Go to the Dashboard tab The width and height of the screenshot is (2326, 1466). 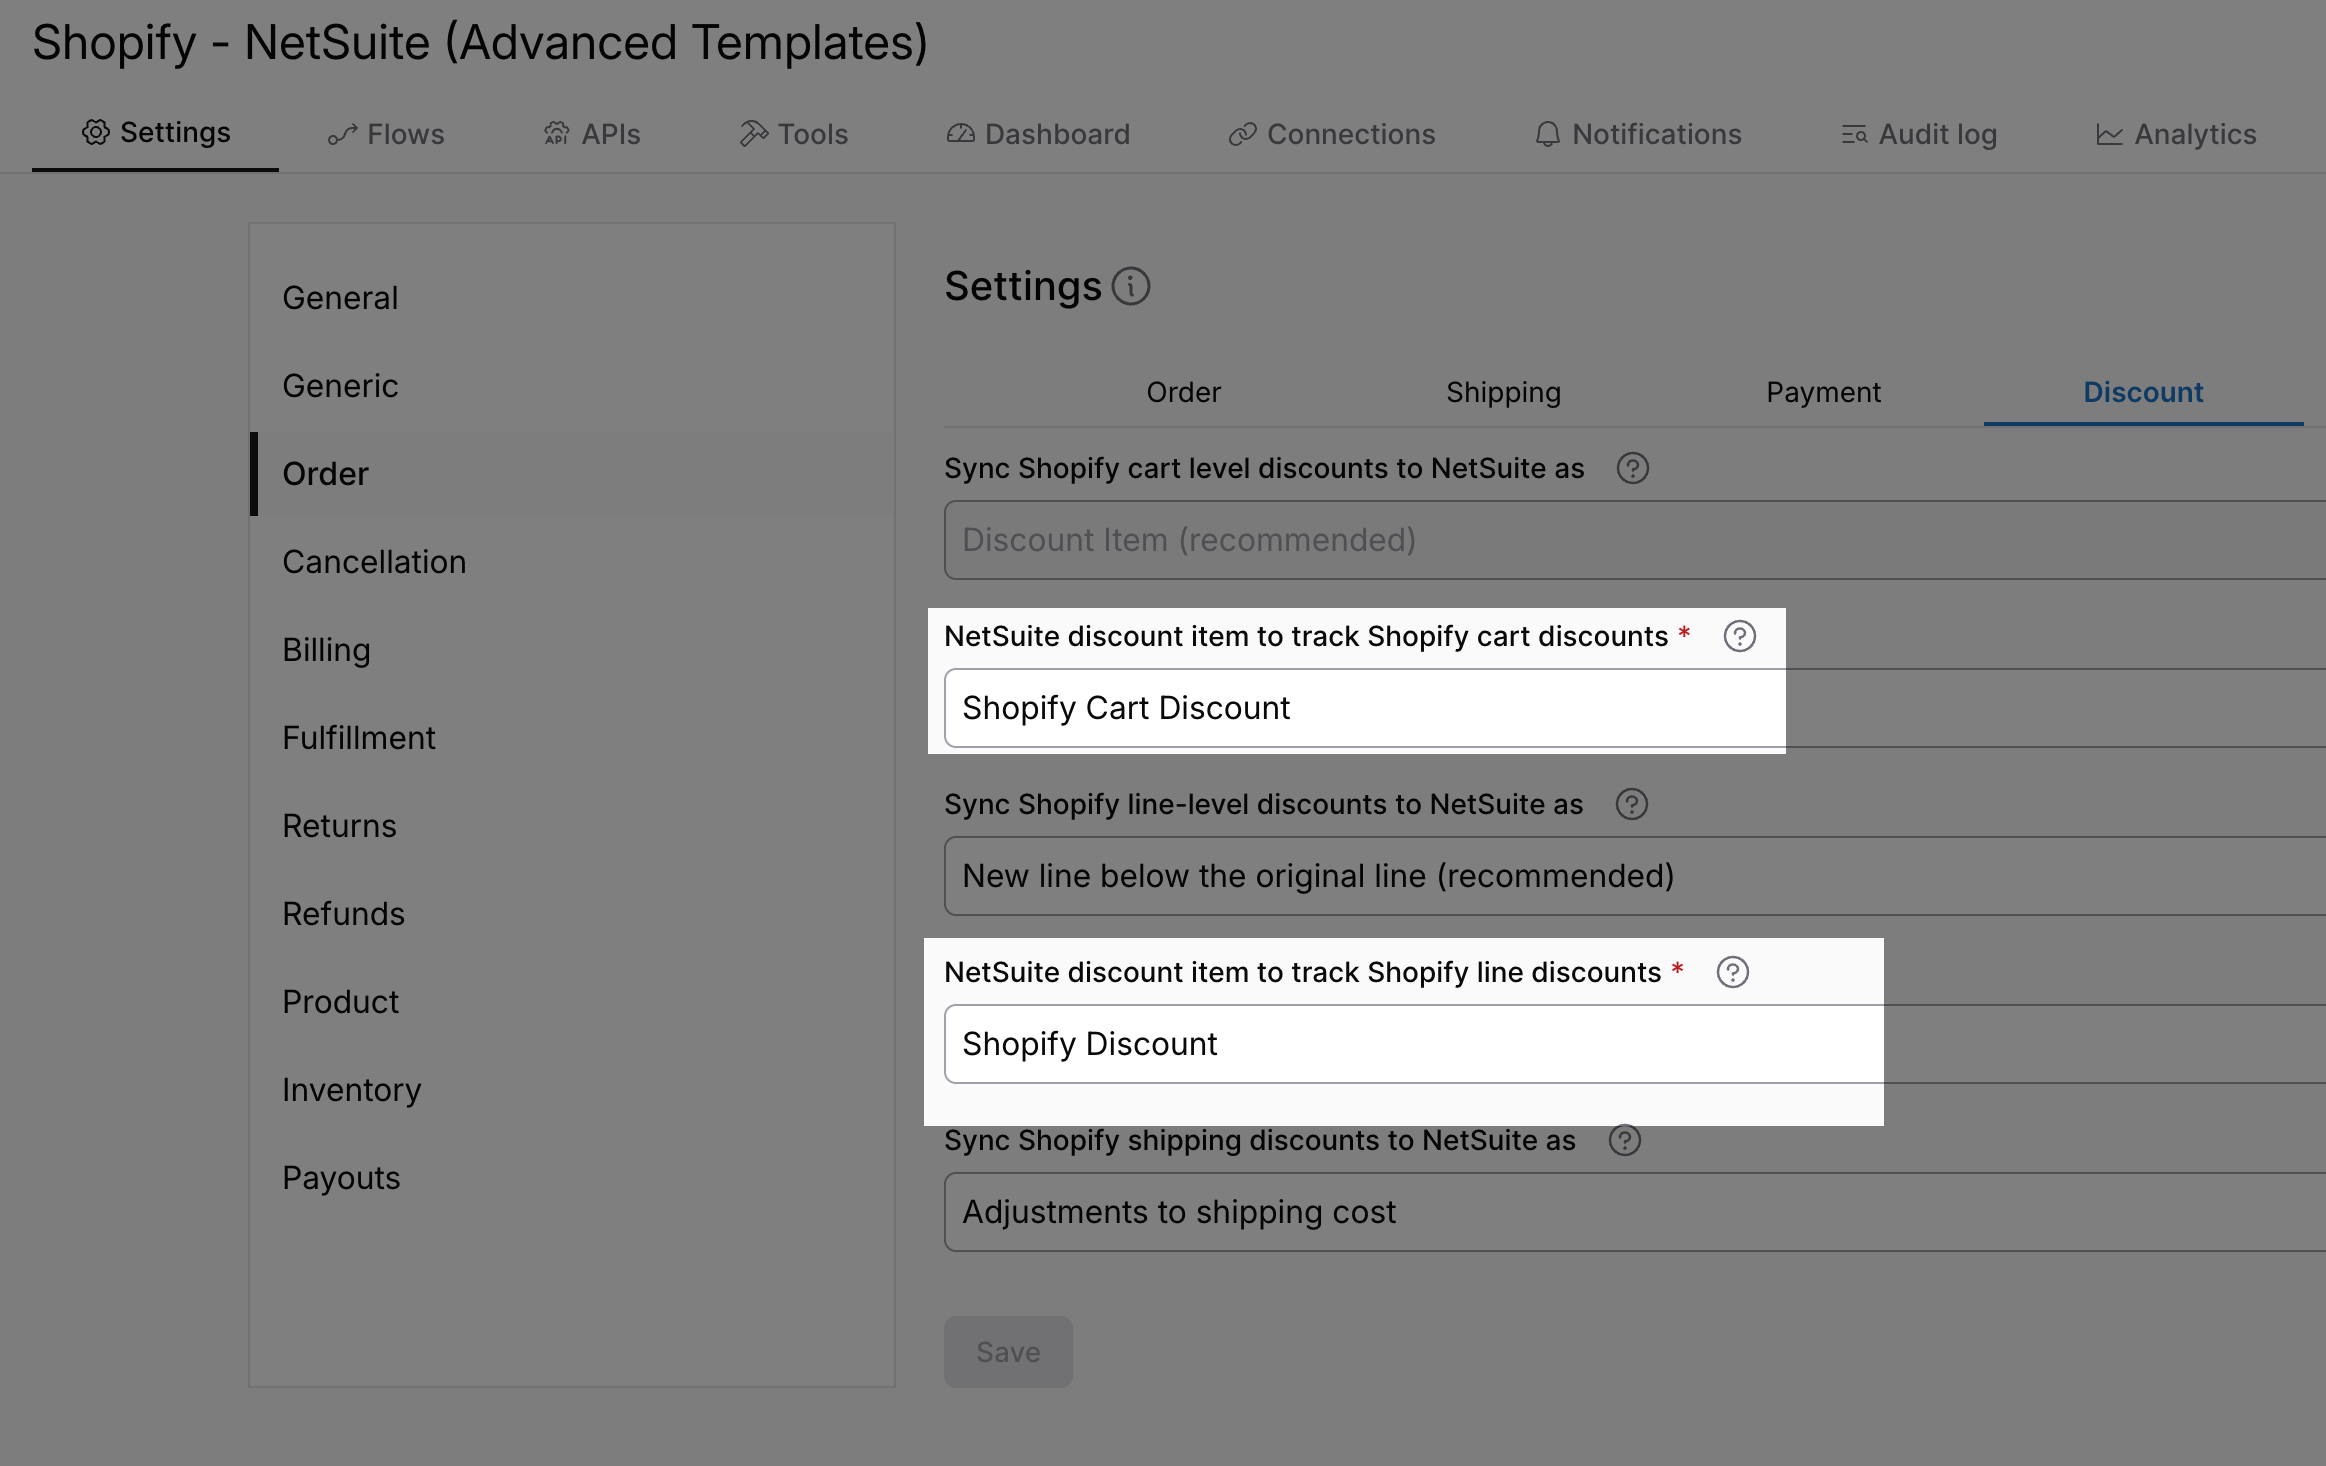click(1038, 134)
